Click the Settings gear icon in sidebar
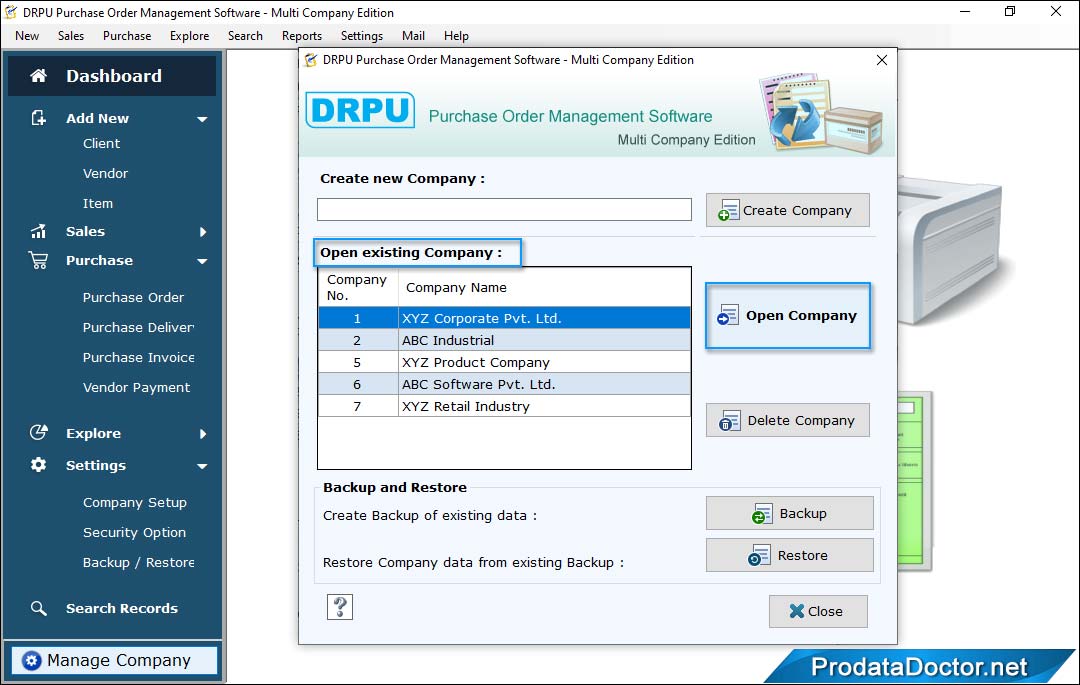This screenshot has height=685, width=1080. pyautogui.click(x=39, y=465)
